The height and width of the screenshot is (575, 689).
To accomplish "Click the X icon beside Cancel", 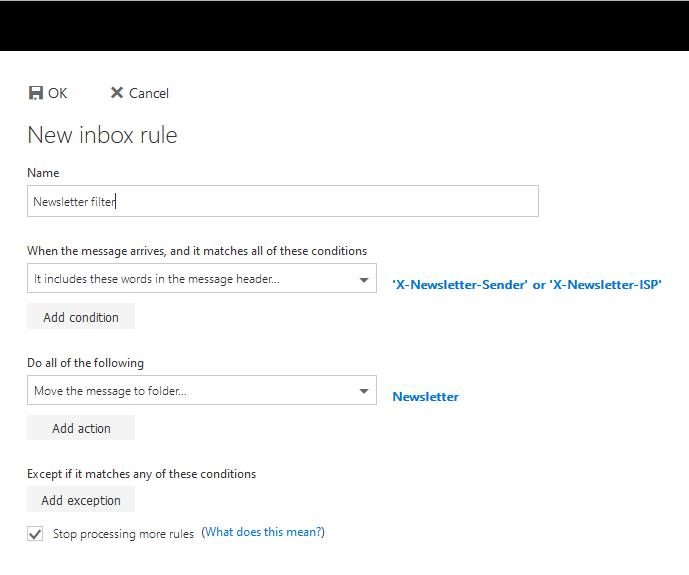I will pyautogui.click(x=117, y=93).
